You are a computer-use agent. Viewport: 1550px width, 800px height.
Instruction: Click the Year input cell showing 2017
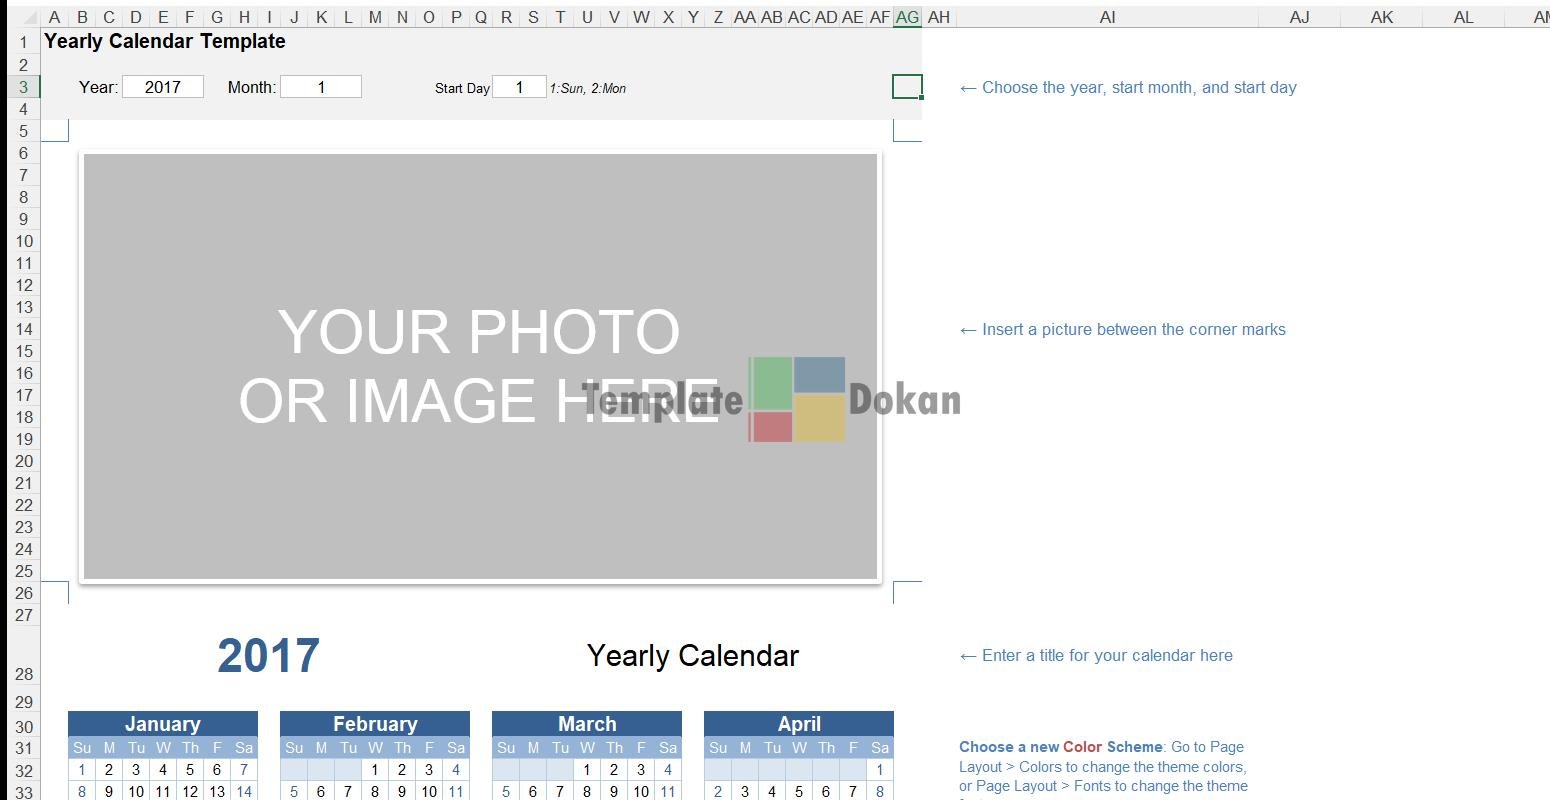click(x=162, y=87)
